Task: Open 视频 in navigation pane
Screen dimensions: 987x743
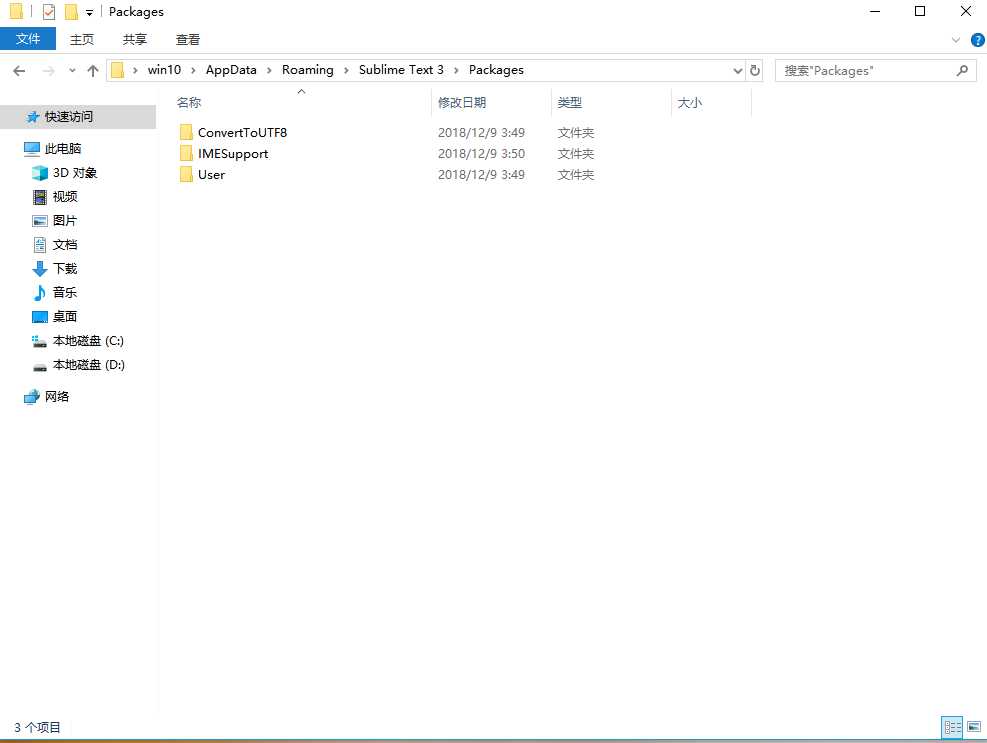Action: (65, 196)
